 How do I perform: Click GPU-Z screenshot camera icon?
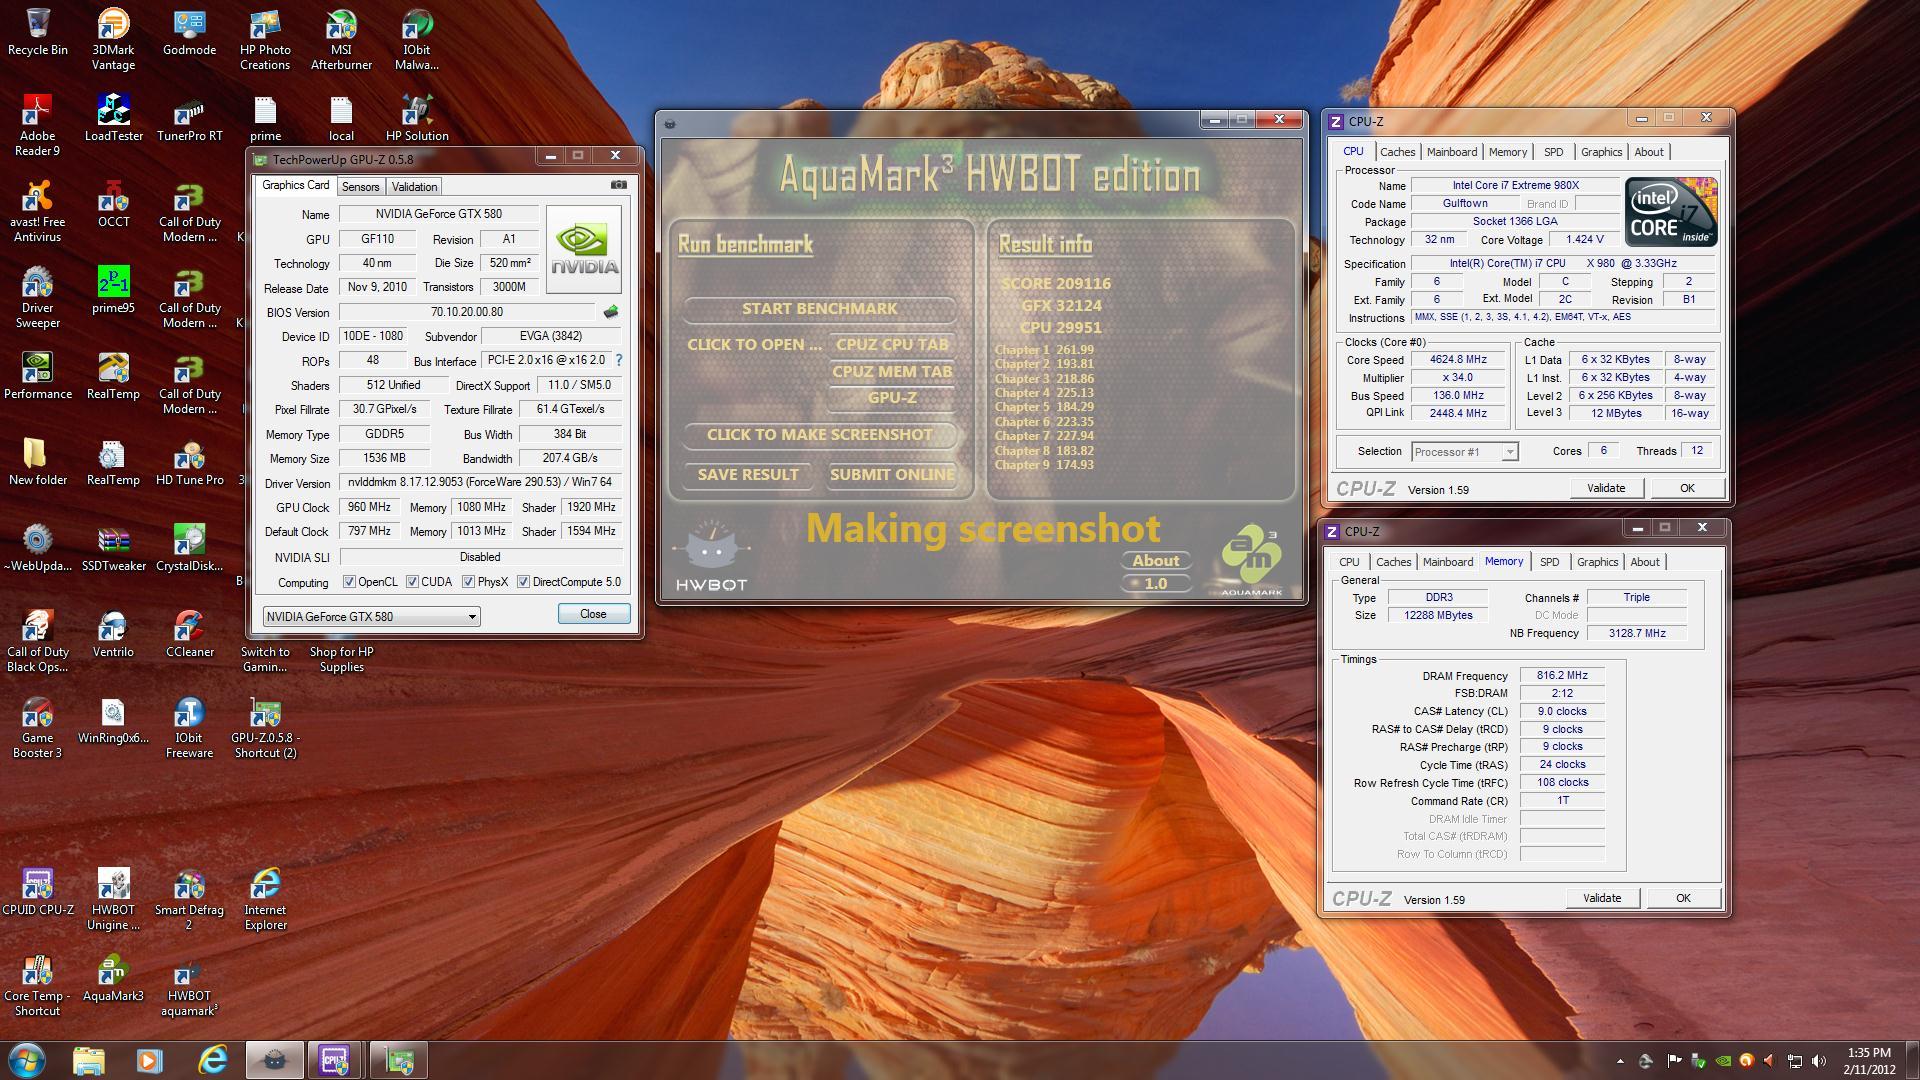click(x=619, y=185)
